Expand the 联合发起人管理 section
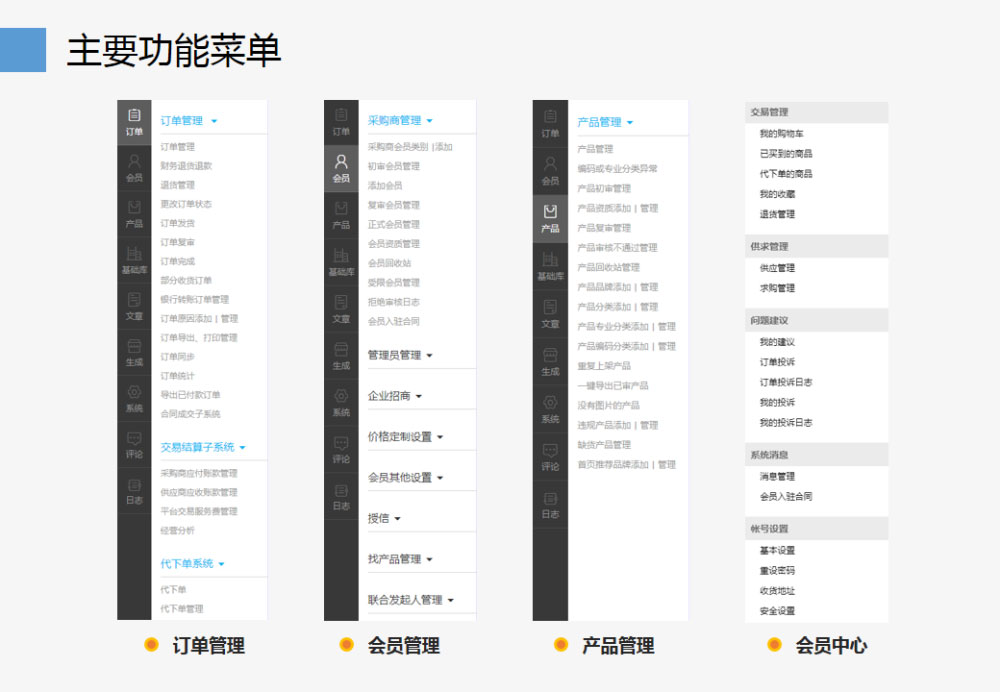 click(411, 600)
